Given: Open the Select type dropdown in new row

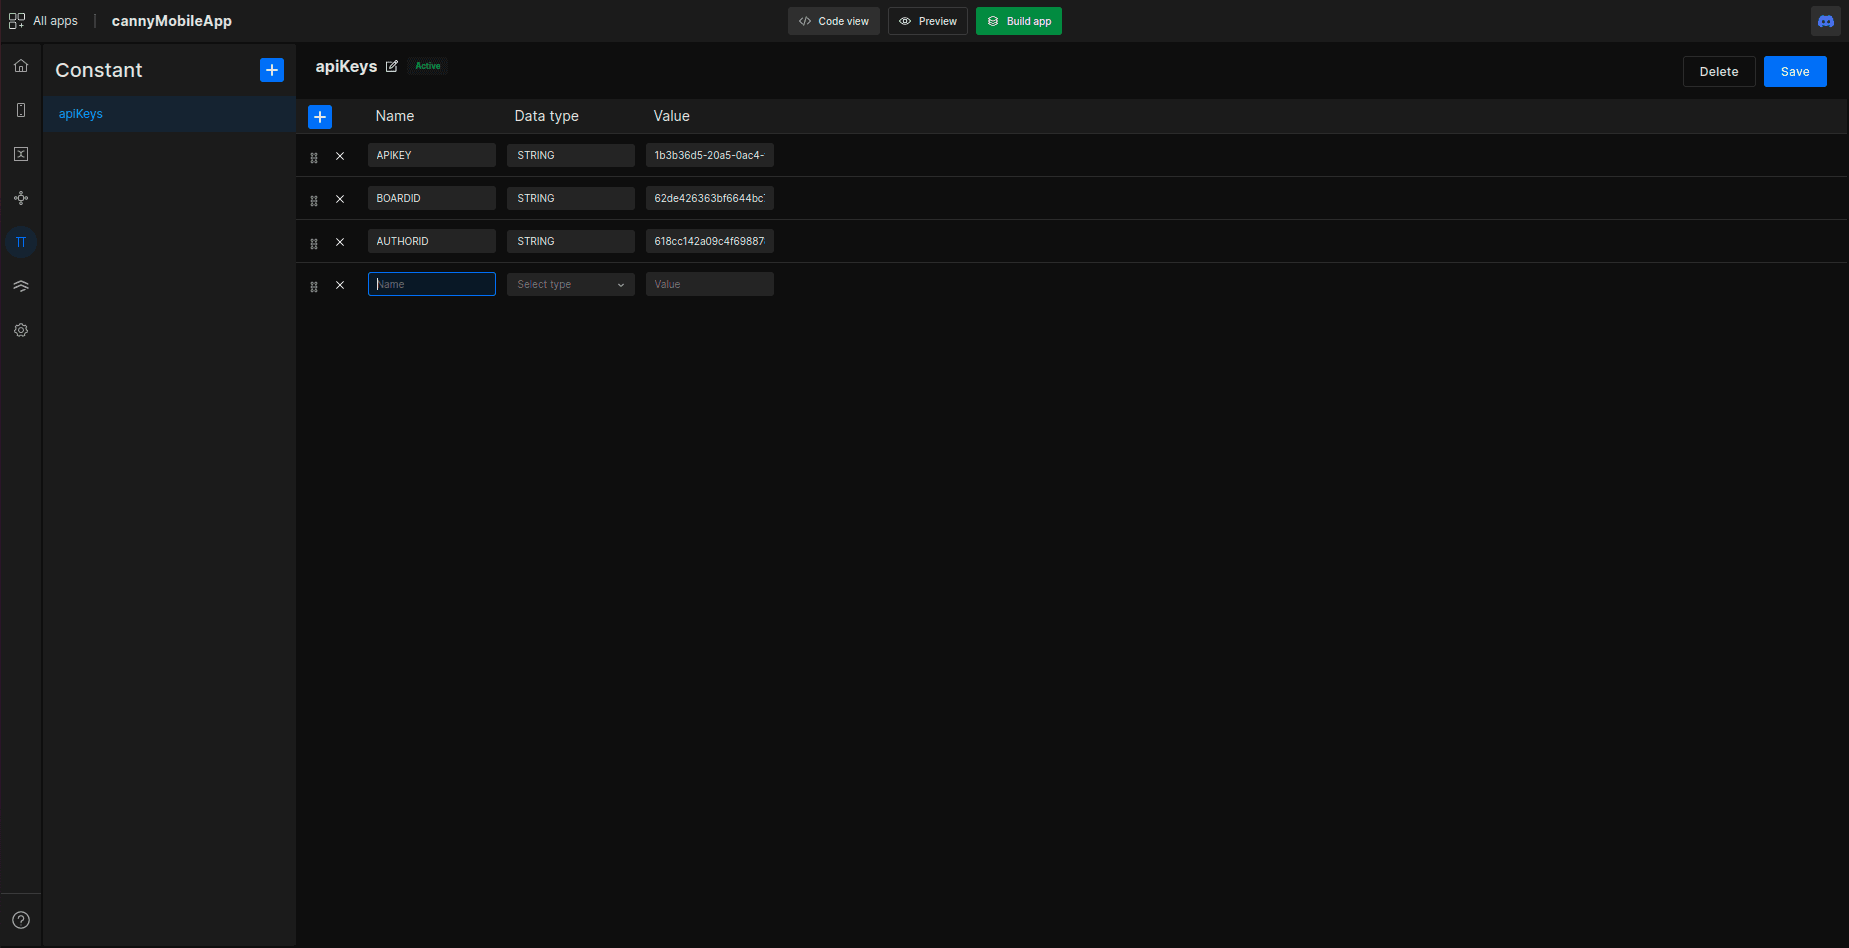Looking at the screenshot, I should 570,284.
